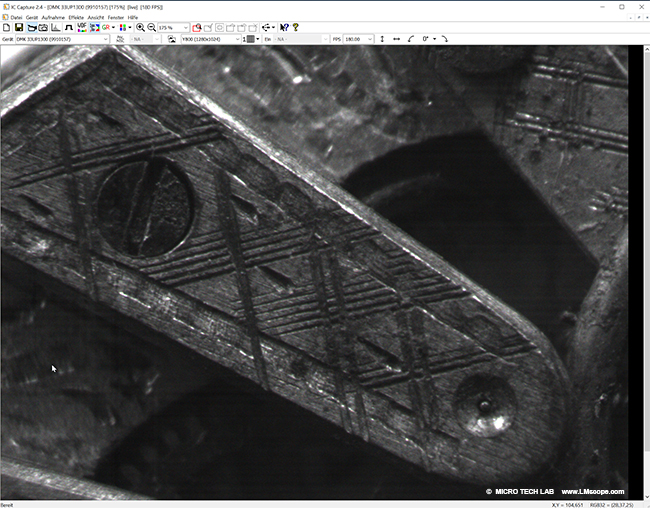Rotate image left with curved arrow icon
The height and width of the screenshot is (508, 650).
tap(412, 39)
